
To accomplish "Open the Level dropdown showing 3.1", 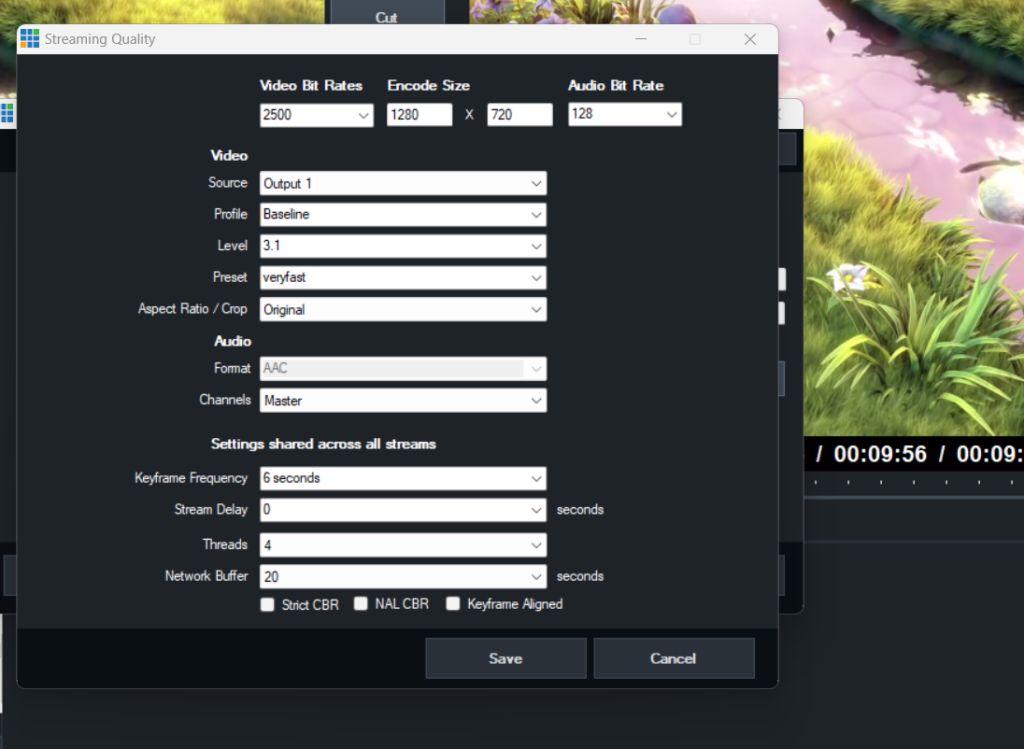I will (403, 246).
